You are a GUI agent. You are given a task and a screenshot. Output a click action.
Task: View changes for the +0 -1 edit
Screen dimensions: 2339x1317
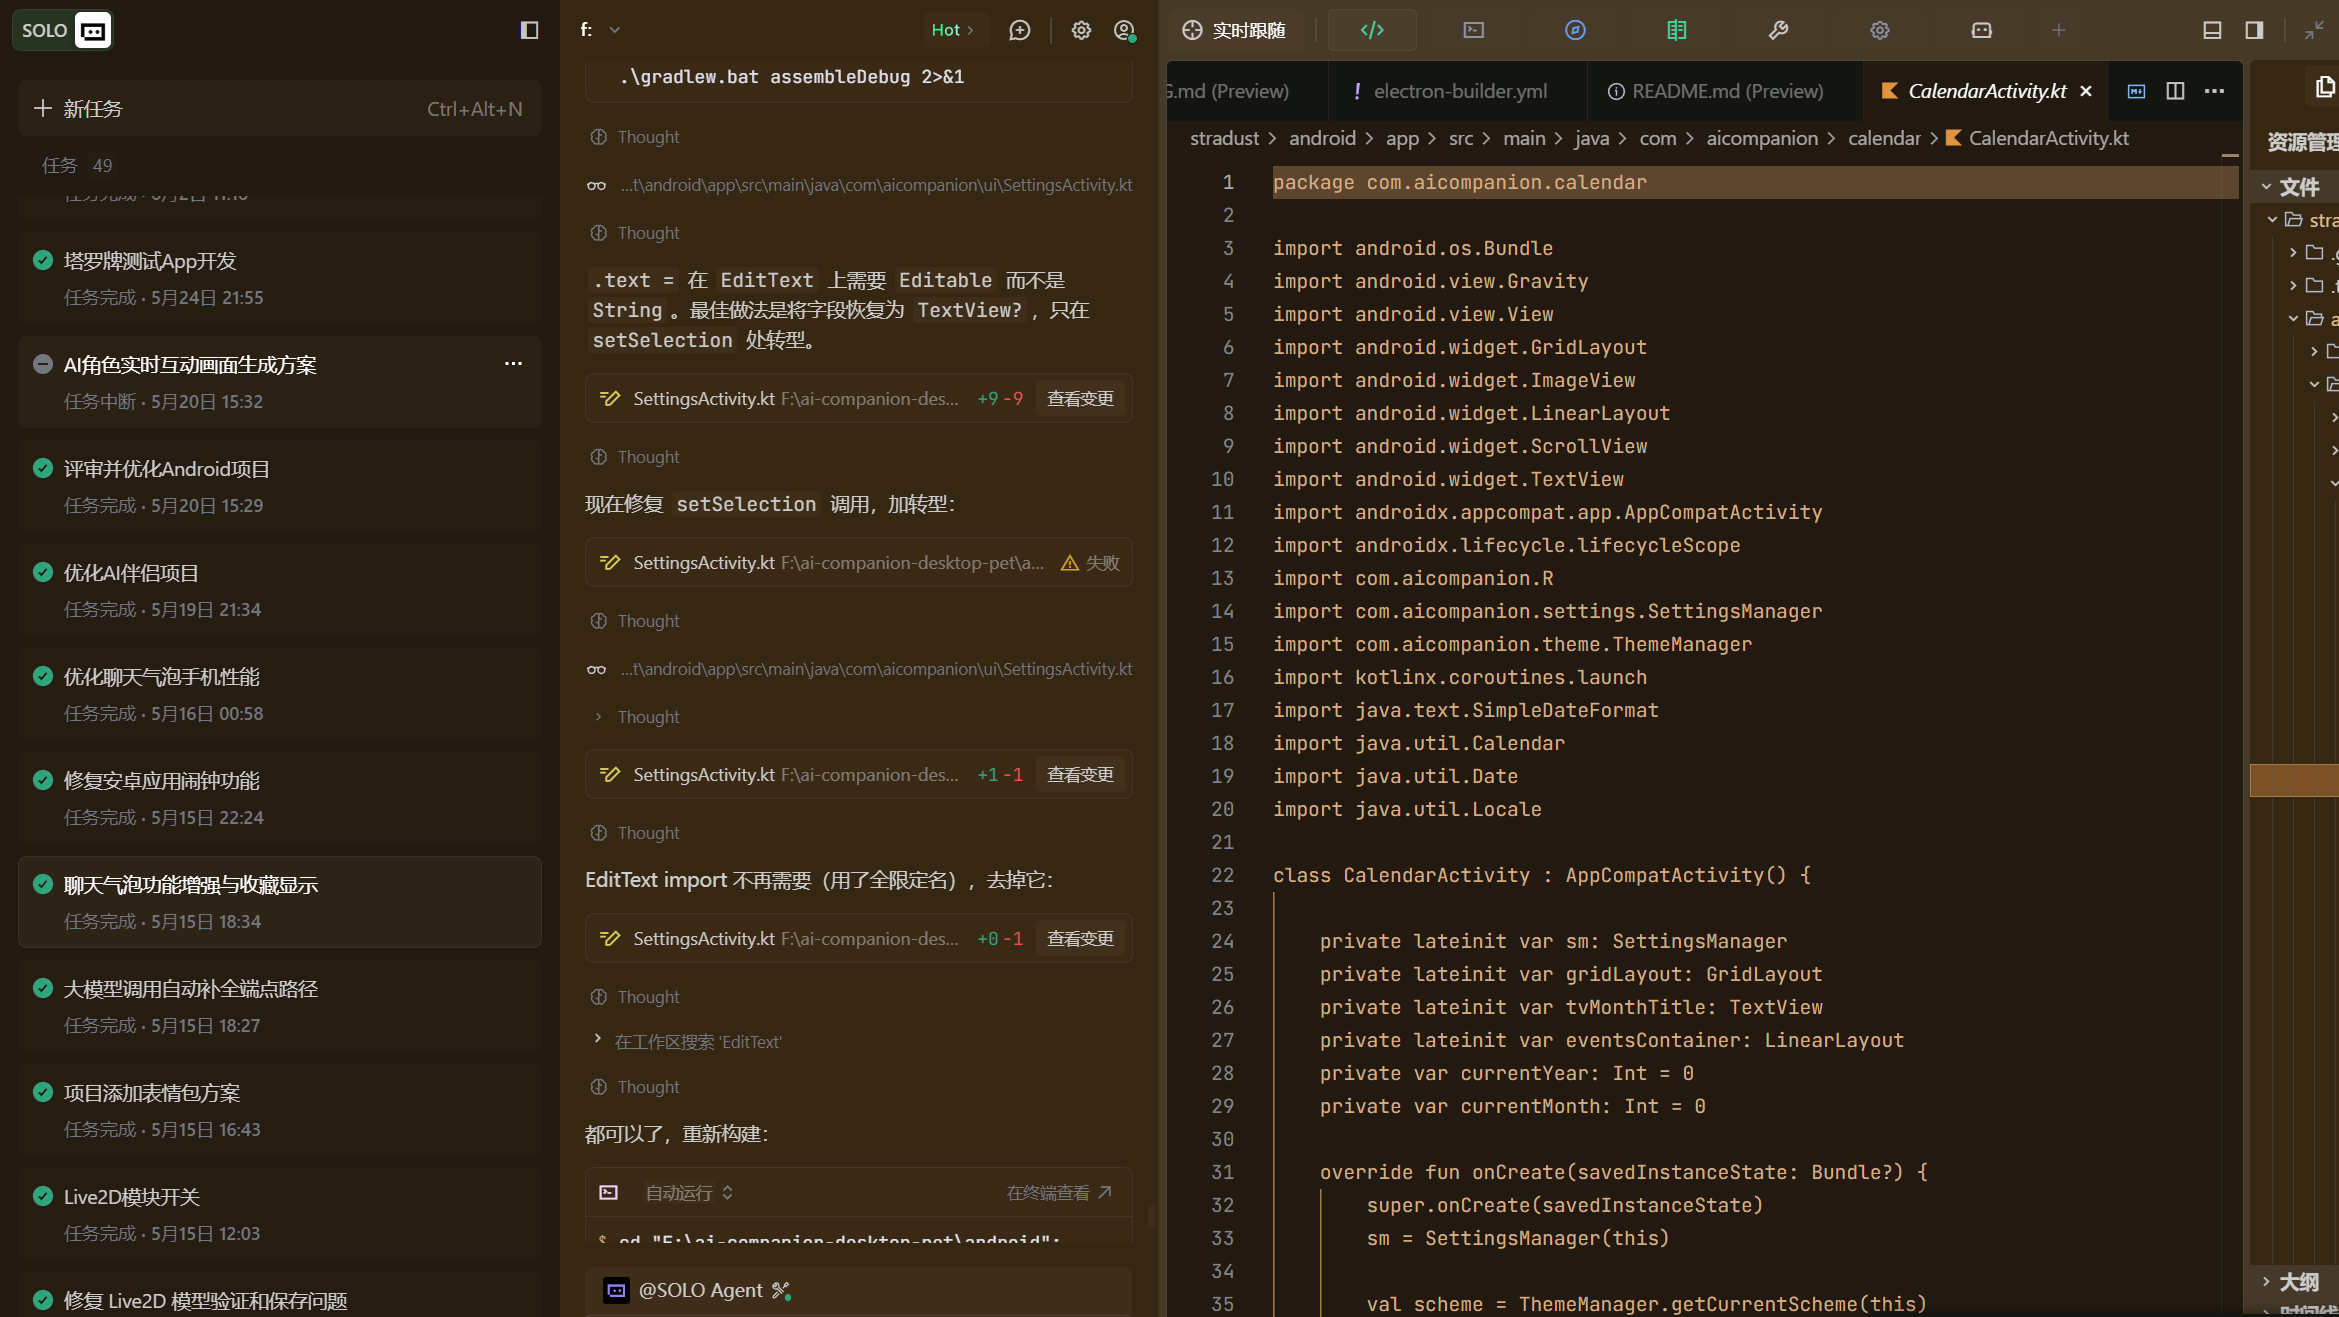coord(1080,938)
